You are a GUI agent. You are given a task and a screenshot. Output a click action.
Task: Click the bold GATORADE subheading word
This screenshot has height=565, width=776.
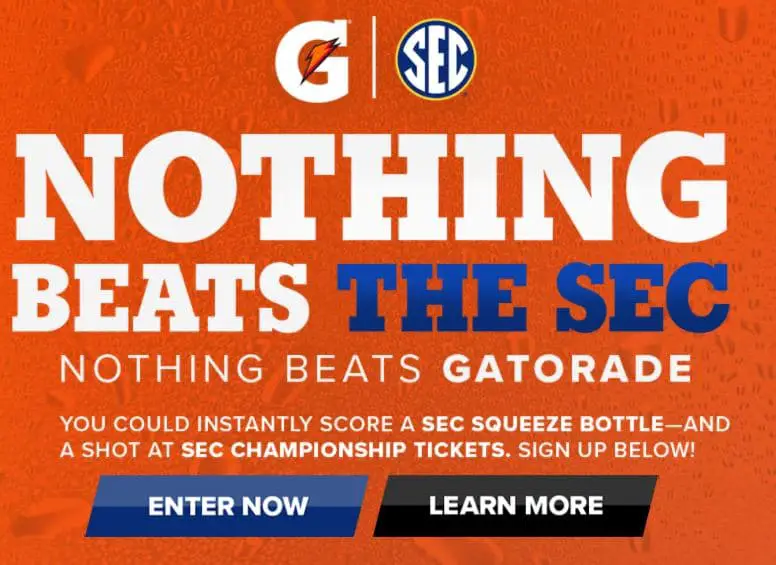tap(567, 369)
